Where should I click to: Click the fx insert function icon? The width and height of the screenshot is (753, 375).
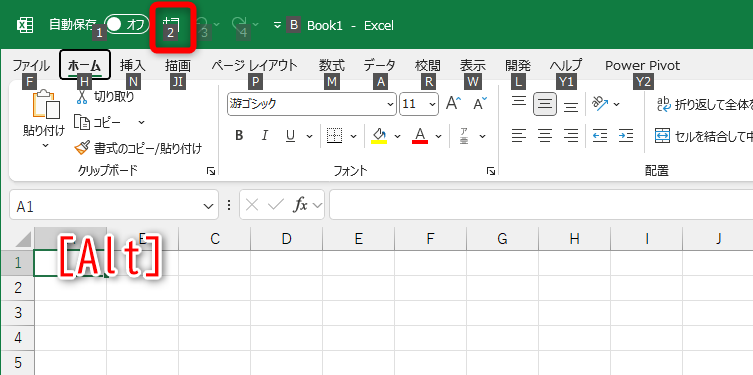point(301,205)
